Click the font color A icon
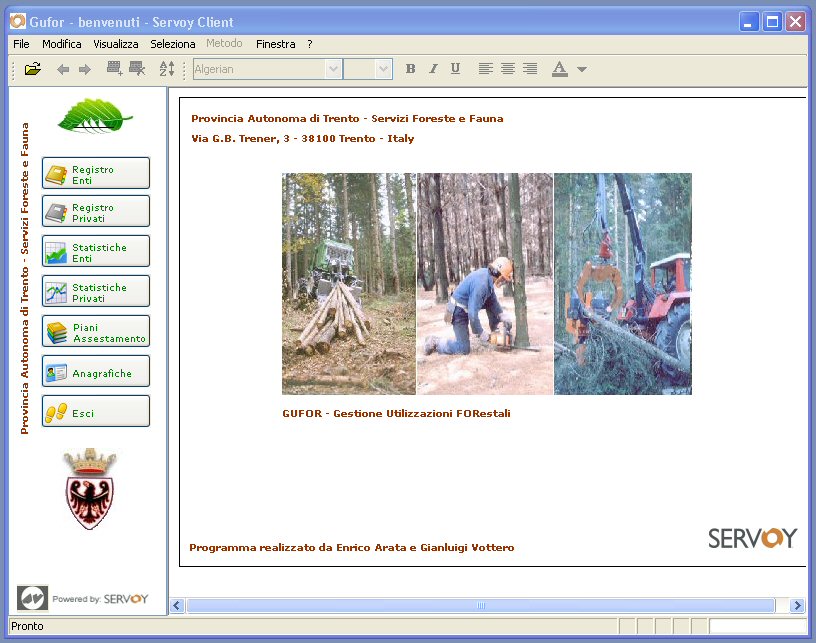The height and width of the screenshot is (643, 816). [560, 69]
